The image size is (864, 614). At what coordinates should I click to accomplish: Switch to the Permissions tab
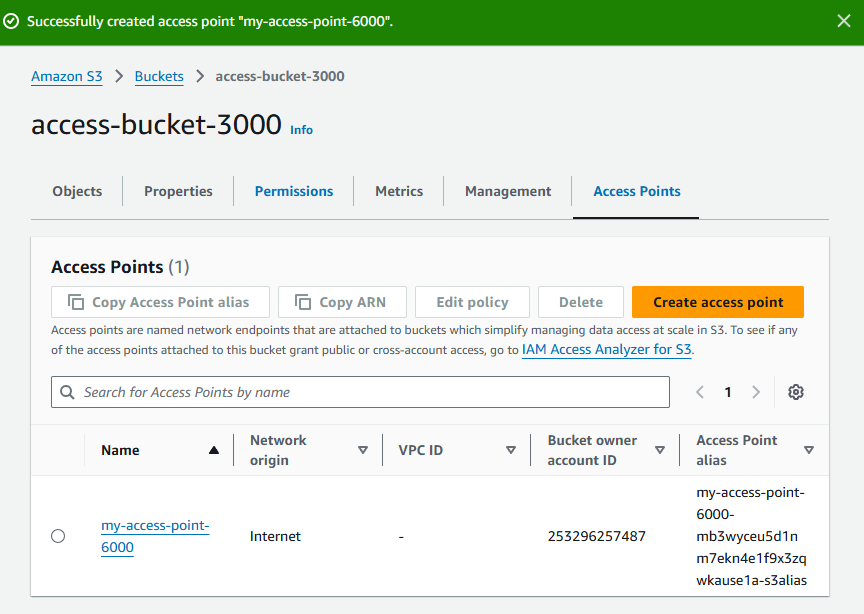293,191
